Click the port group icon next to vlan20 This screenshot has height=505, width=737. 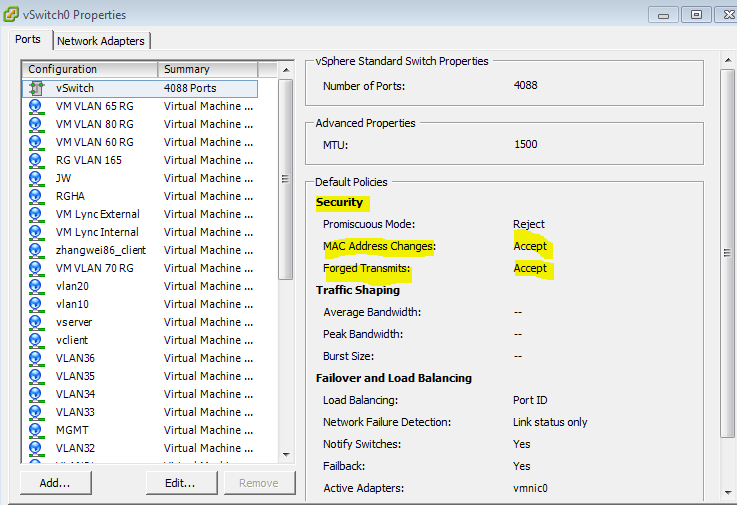point(36,286)
